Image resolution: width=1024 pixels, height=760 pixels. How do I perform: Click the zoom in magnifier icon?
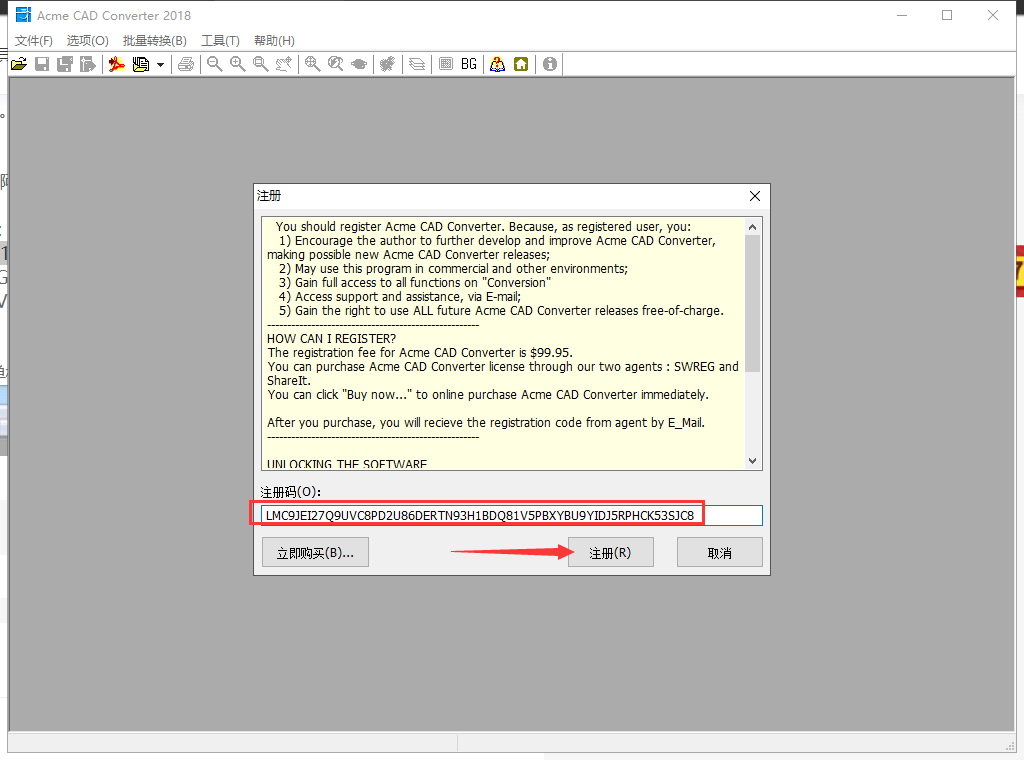238,64
